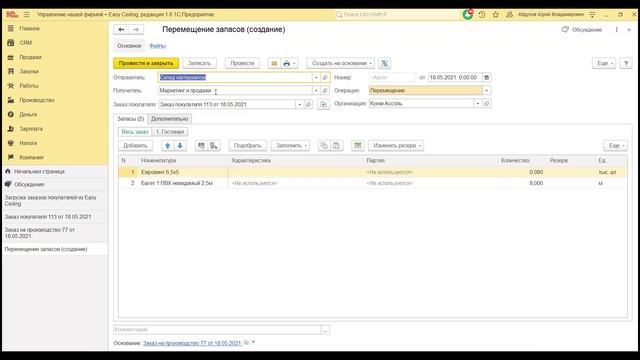Select the Весь заказ filter tab
The image size is (640, 360).
click(x=135, y=132)
